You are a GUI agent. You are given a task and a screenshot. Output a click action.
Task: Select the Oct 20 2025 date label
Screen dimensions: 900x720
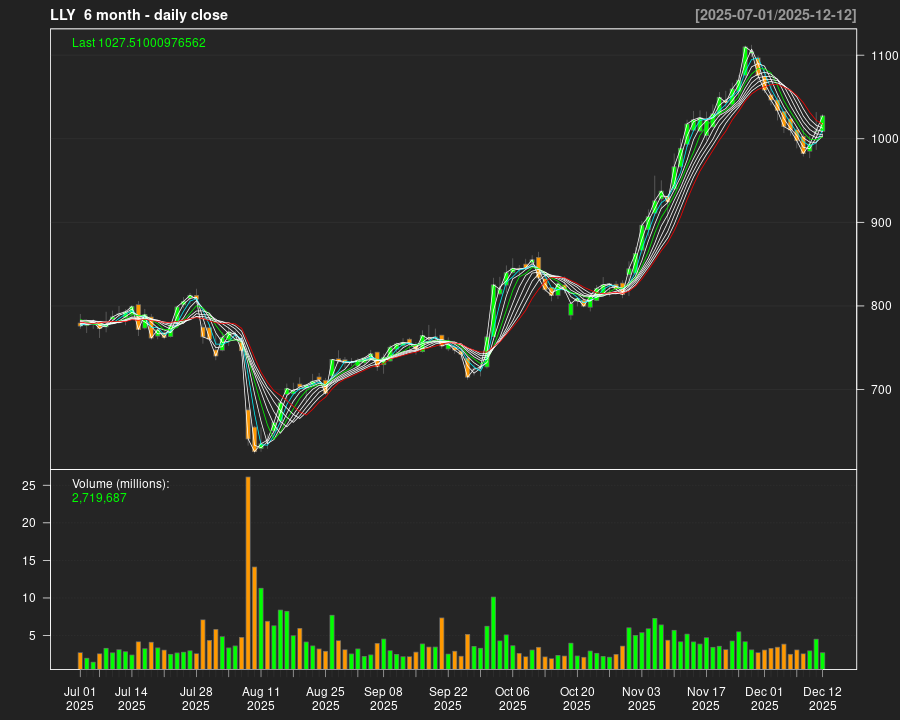pyautogui.click(x=577, y=698)
